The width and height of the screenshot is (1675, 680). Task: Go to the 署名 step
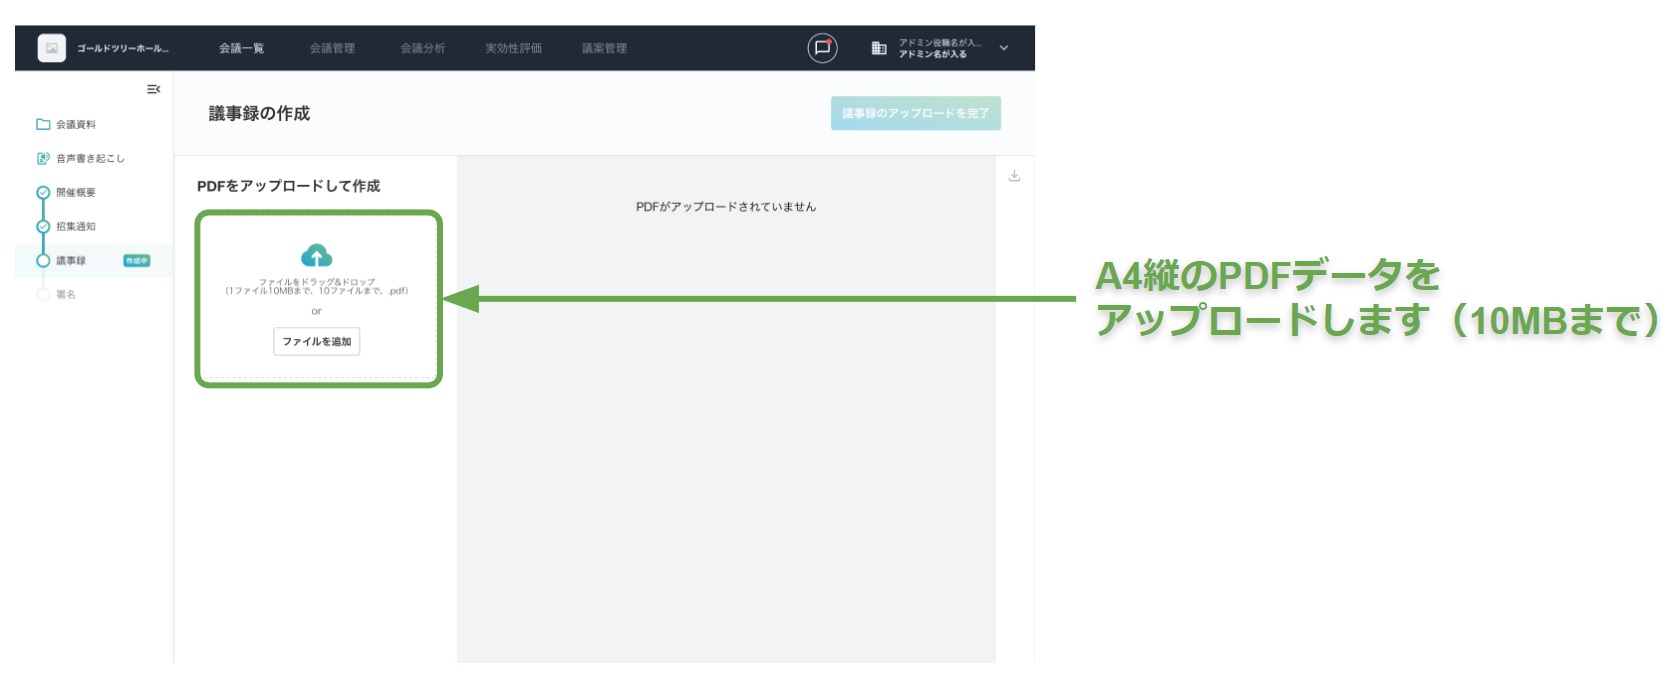(66, 295)
